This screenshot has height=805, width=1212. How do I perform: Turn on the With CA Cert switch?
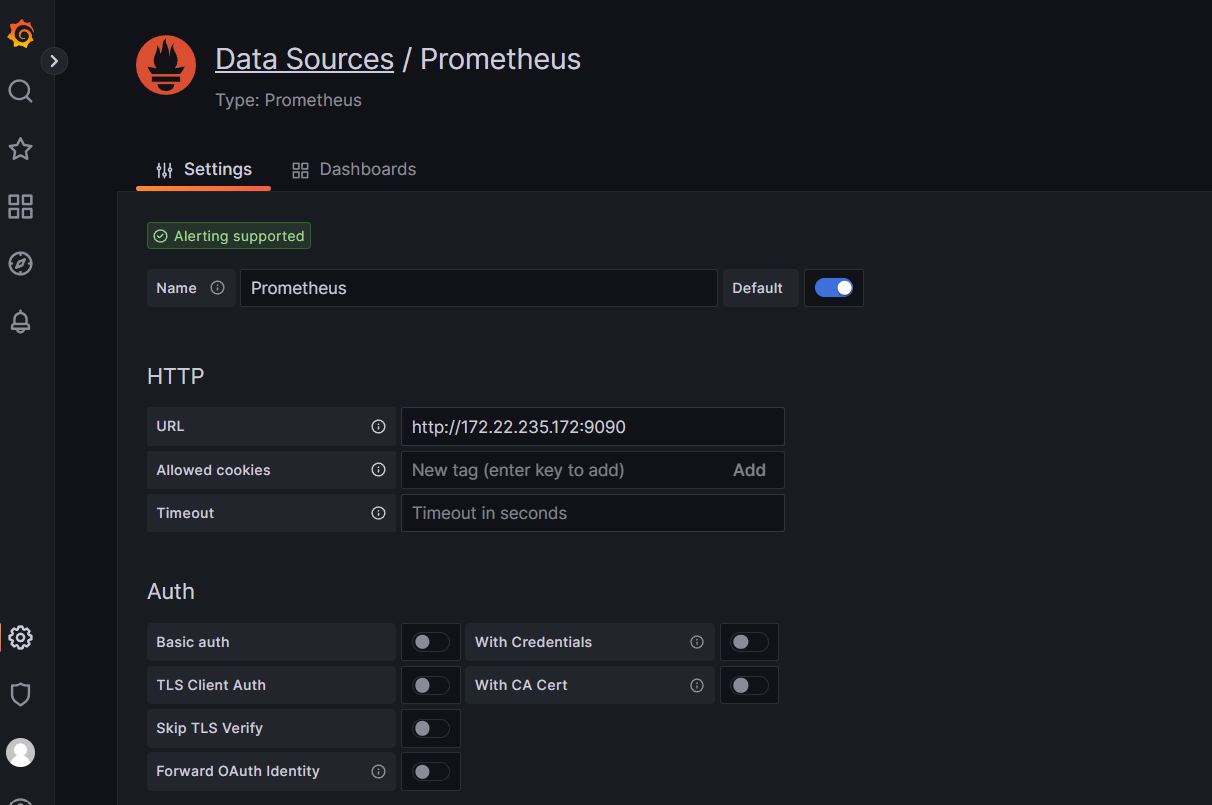(749, 685)
